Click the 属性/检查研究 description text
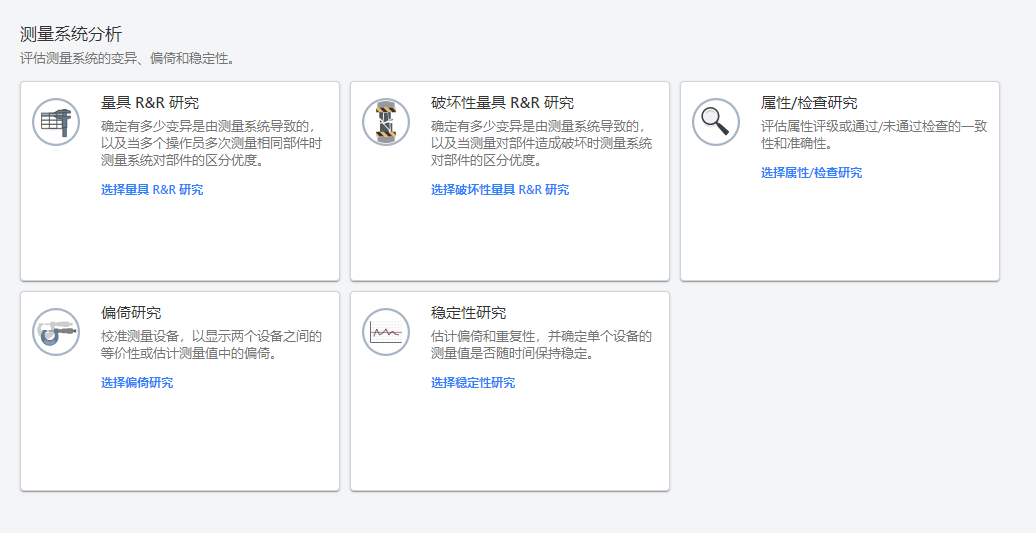The height and width of the screenshot is (533, 1036). coord(874,134)
